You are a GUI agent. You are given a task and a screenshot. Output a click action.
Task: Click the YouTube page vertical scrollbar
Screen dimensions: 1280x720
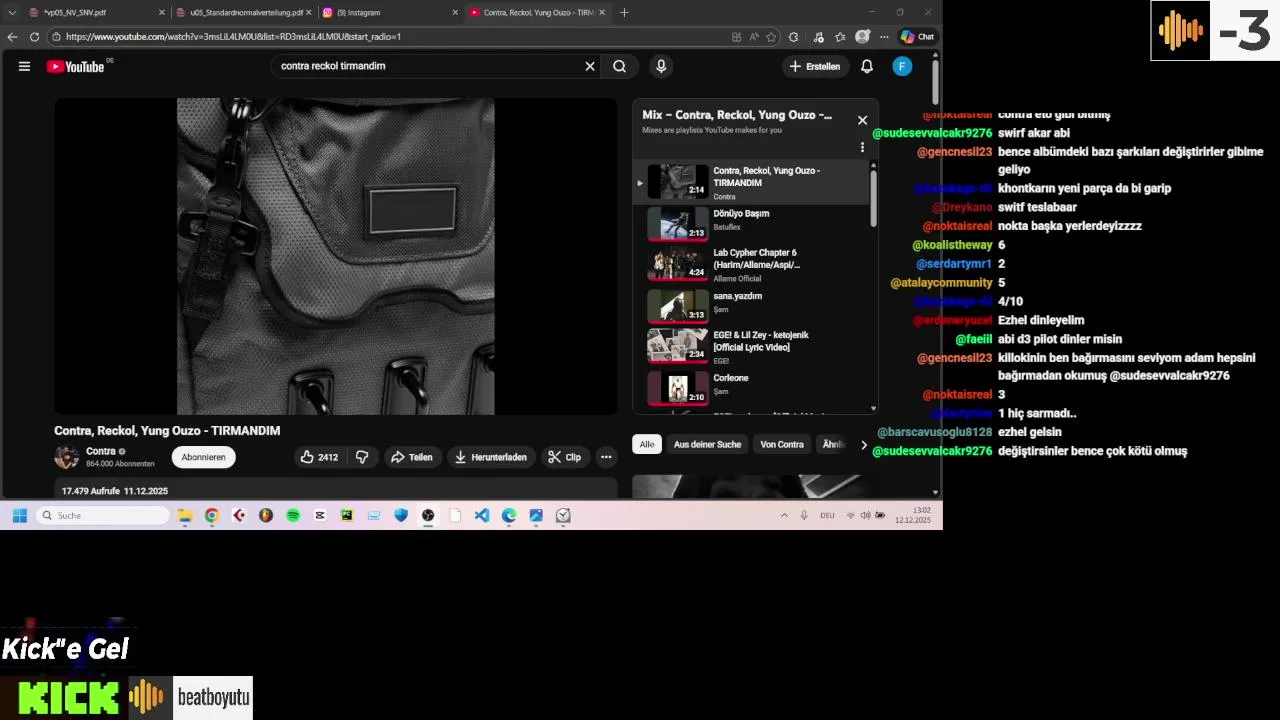tap(935, 83)
